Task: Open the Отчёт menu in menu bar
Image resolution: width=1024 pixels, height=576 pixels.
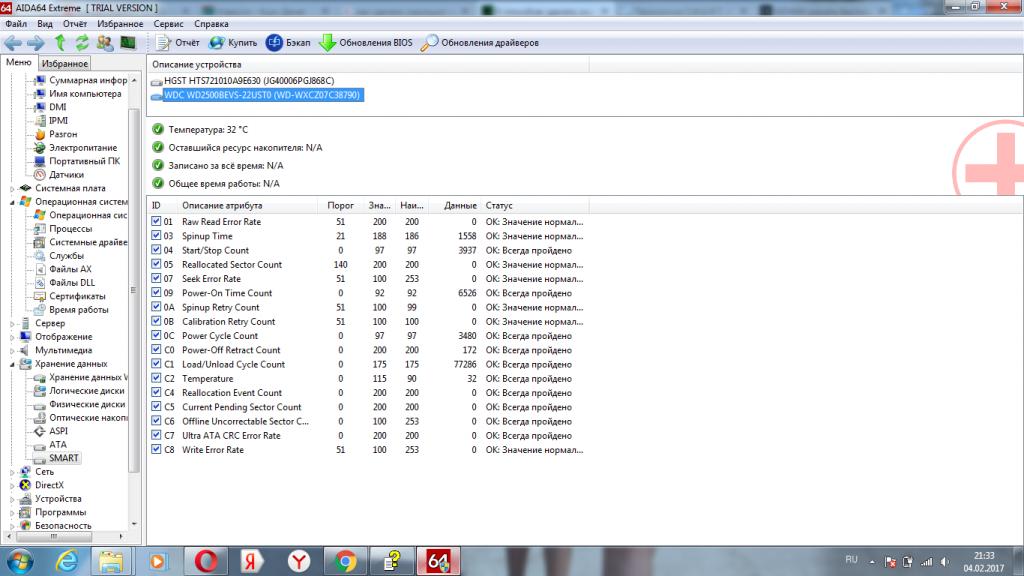Action: tap(75, 24)
